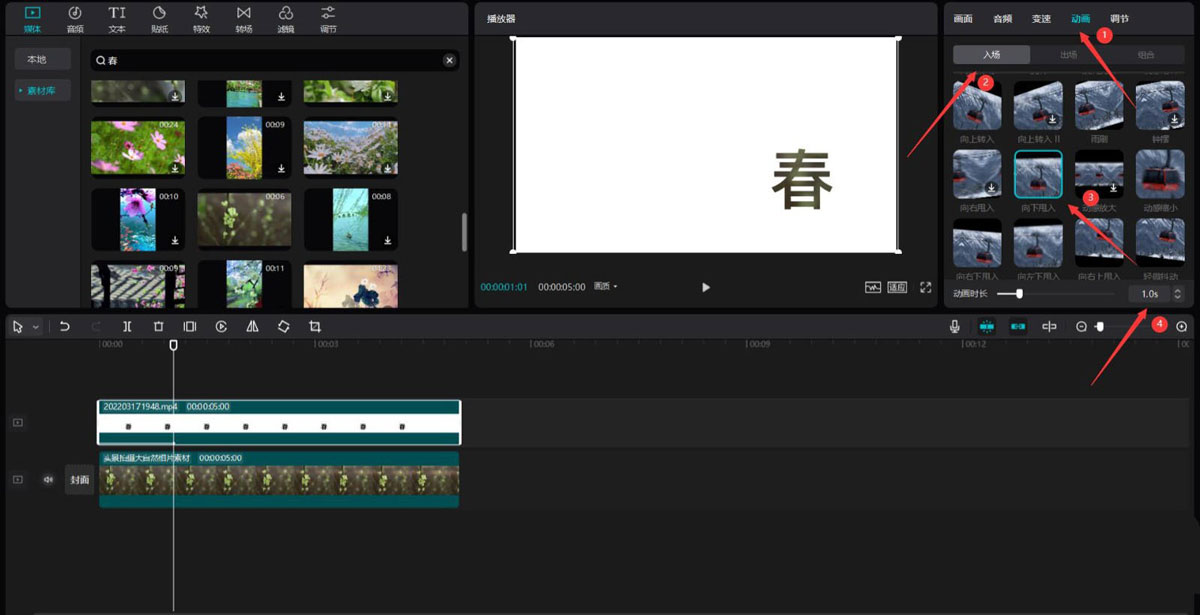Open the pointer selection tool dropdown
The width and height of the screenshot is (1200, 615).
[x=37, y=327]
